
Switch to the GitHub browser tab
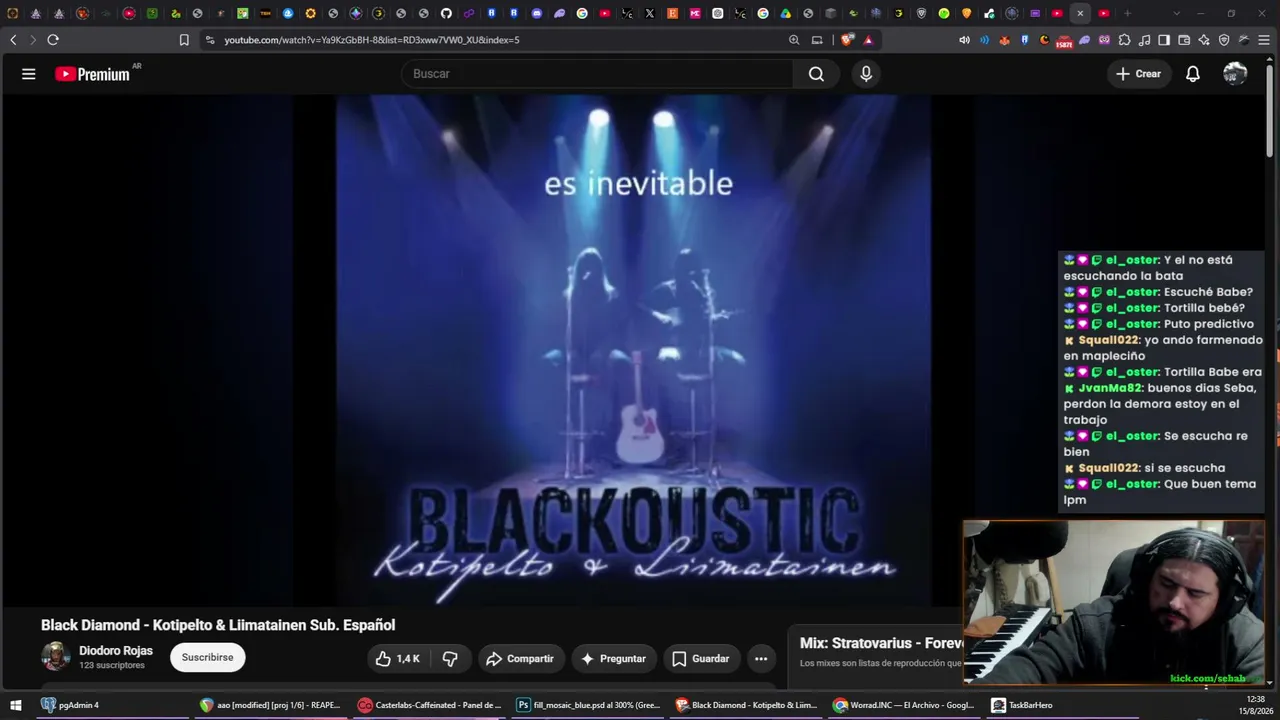click(446, 13)
